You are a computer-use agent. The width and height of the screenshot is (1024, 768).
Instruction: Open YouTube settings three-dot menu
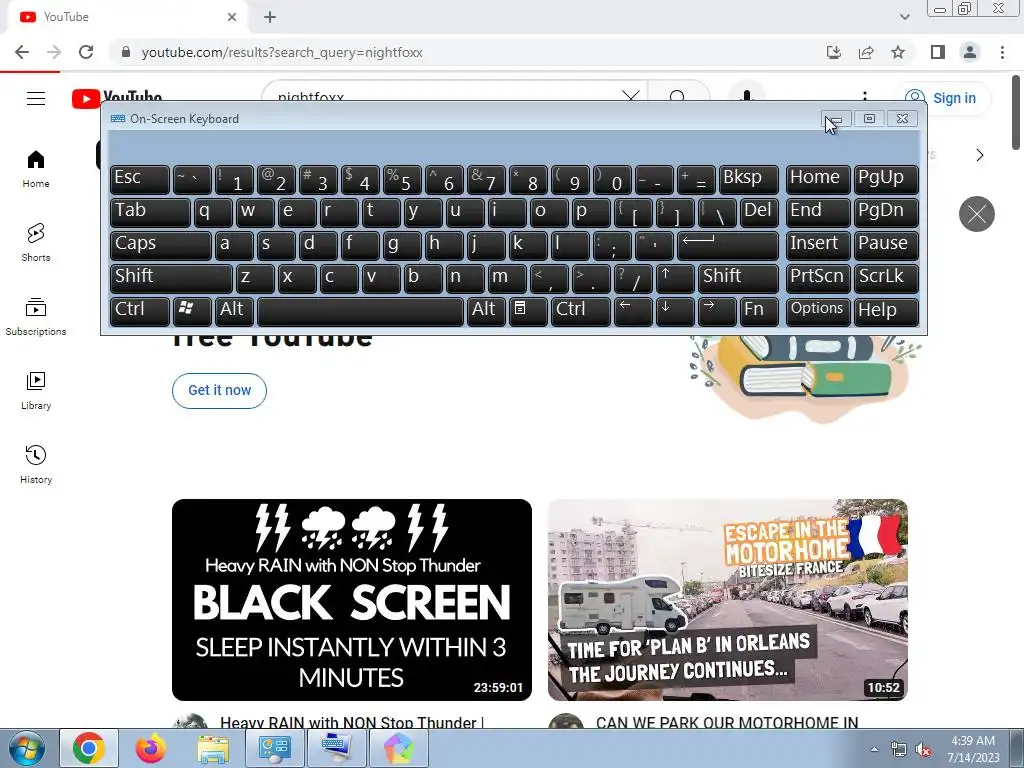pyautogui.click(x=865, y=95)
